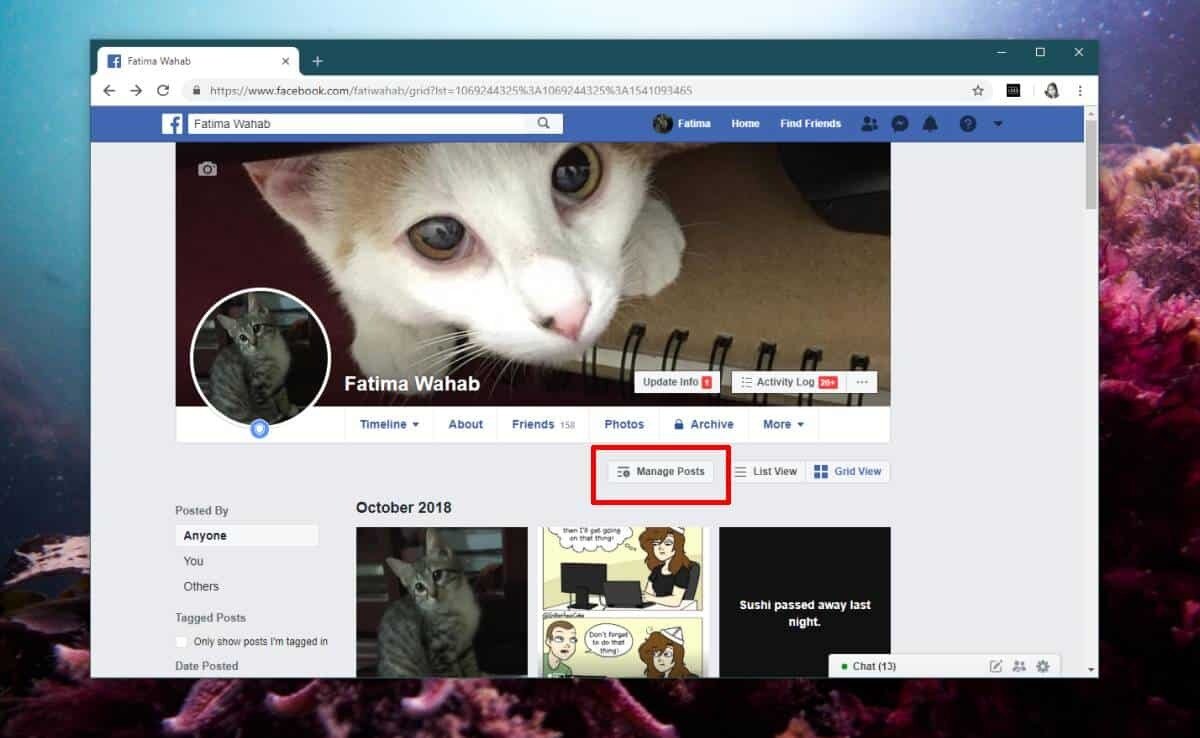Filter posts by 'Others' under Posted By

(x=200, y=586)
